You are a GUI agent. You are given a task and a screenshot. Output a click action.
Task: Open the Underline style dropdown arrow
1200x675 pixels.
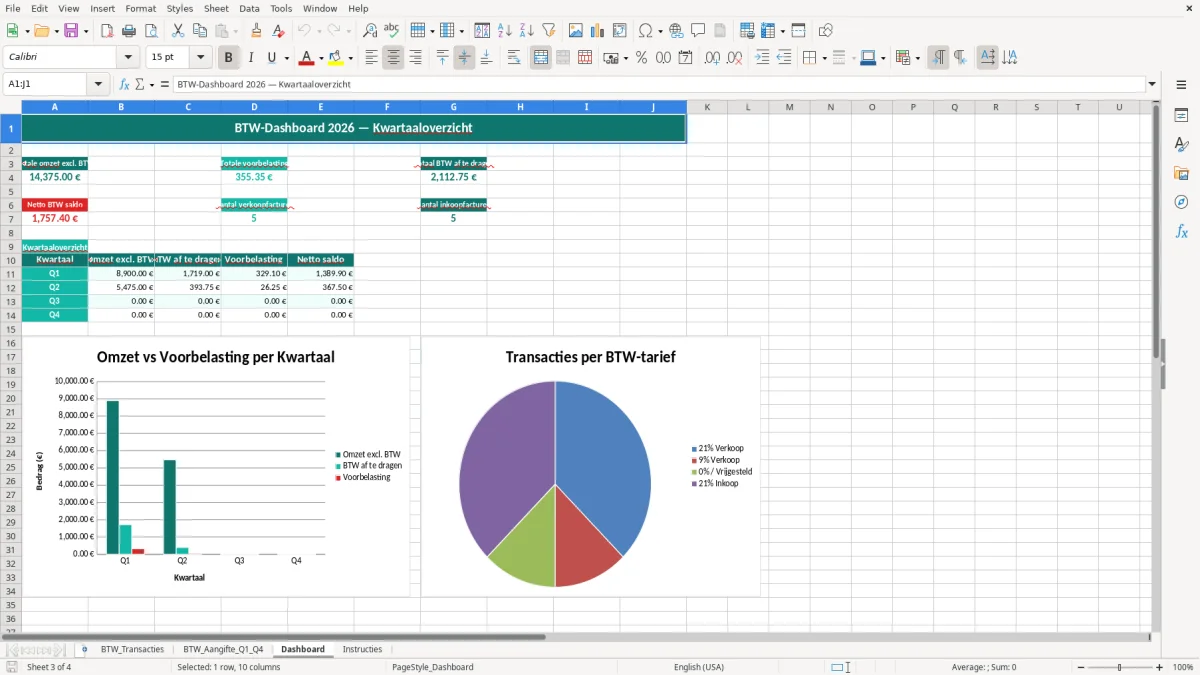(x=286, y=58)
